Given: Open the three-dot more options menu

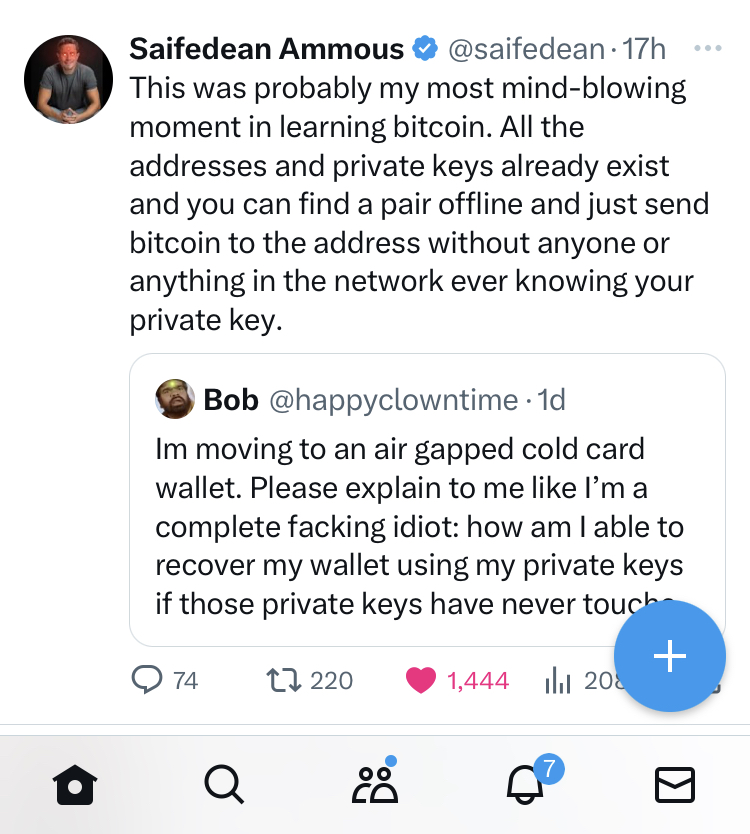Looking at the screenshot, I should point(707,48).
